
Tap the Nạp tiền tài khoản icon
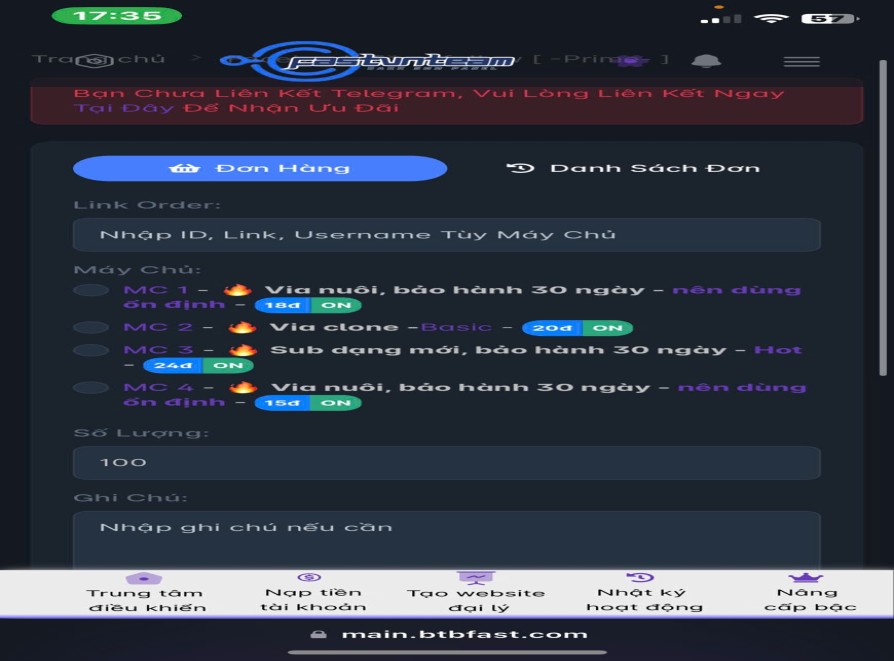pos(310,579)
